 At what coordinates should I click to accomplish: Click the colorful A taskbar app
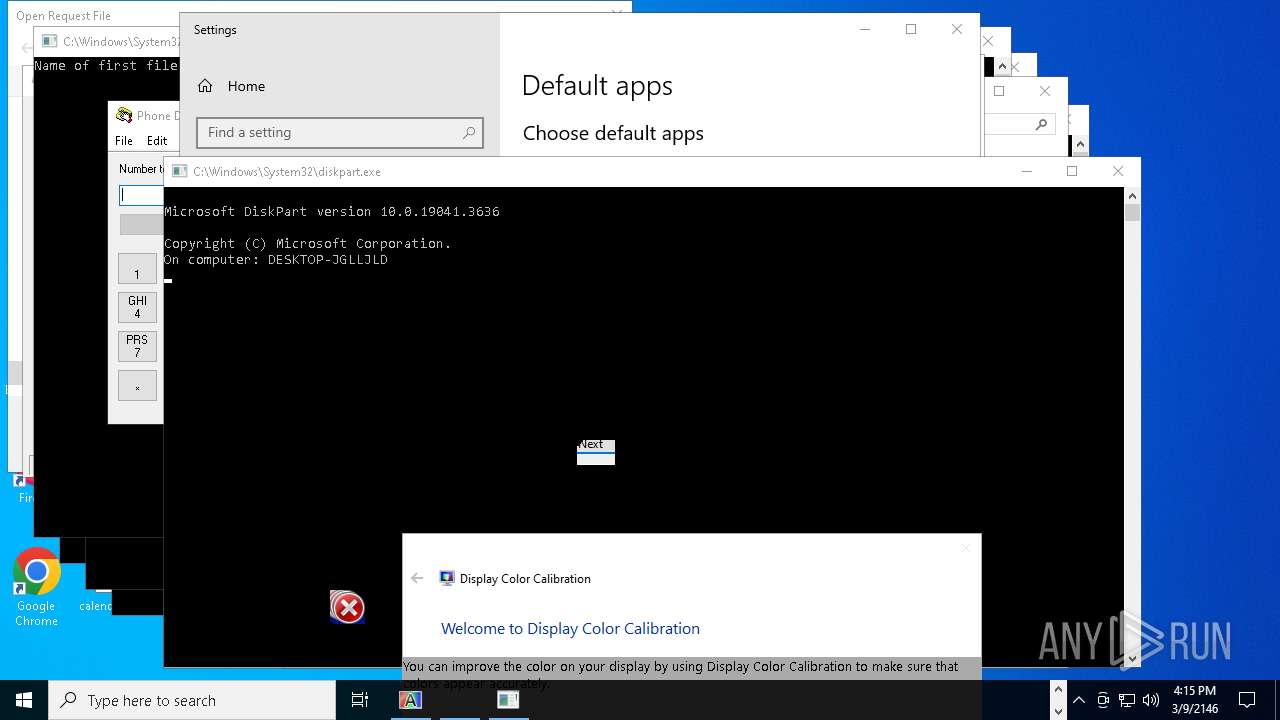tap(410, 700)
